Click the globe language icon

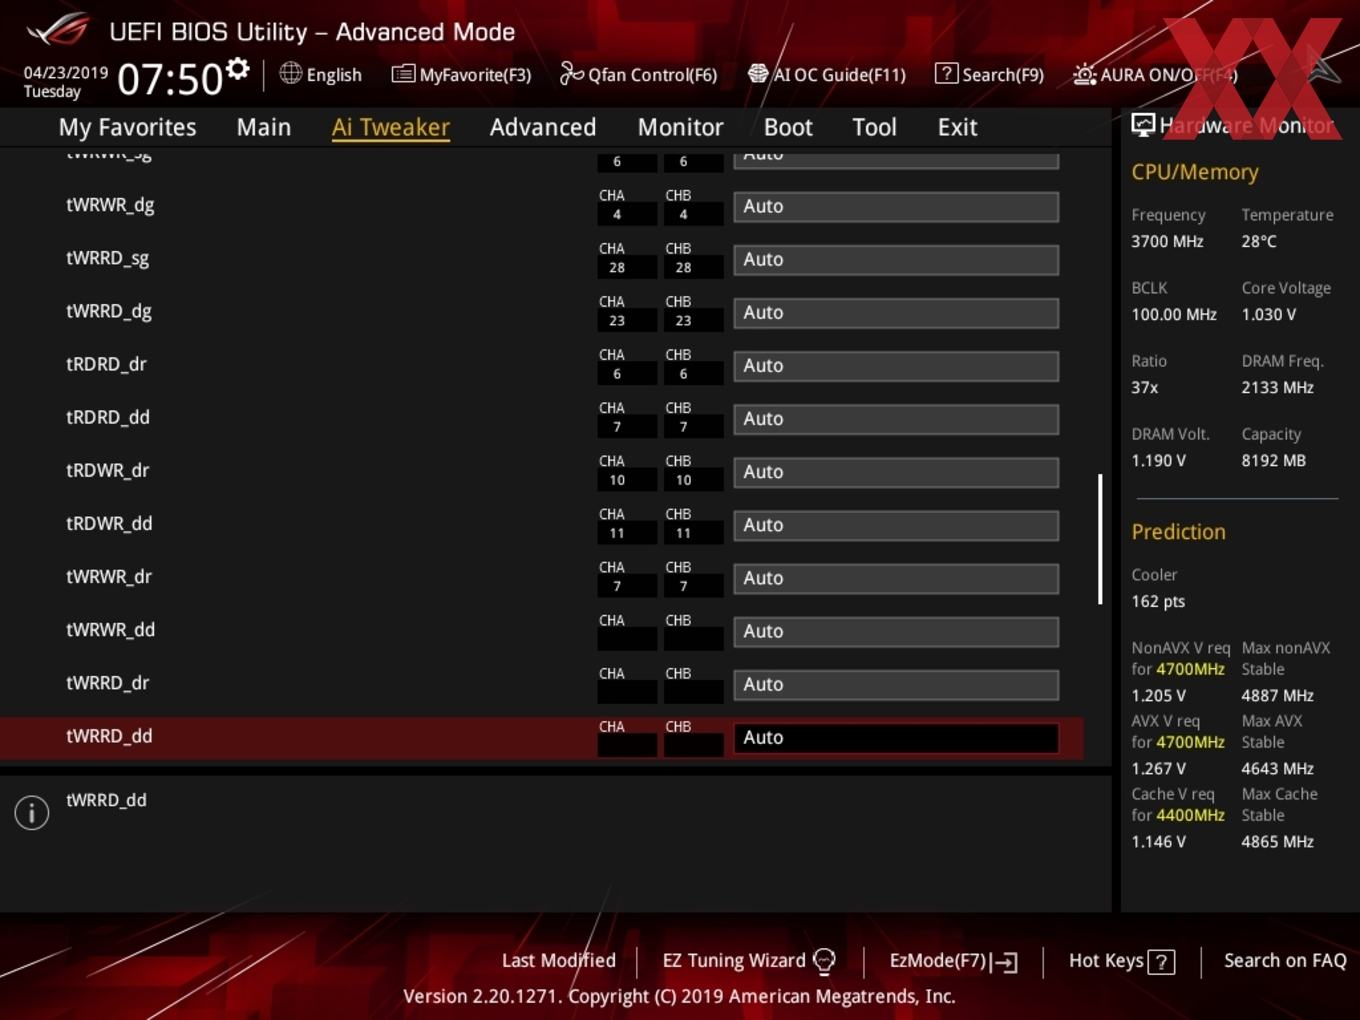click(x=291, y=73)
